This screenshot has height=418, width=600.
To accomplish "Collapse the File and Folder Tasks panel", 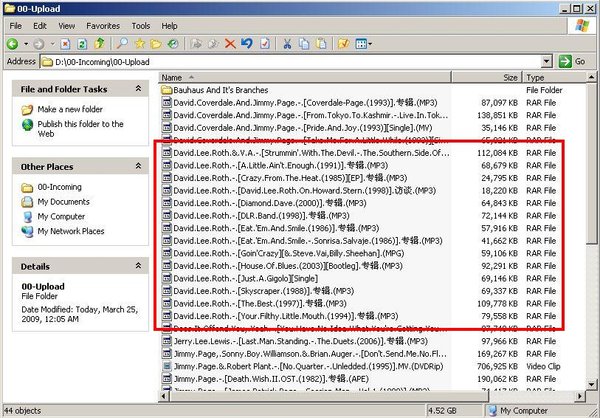I will coord(140,90).
